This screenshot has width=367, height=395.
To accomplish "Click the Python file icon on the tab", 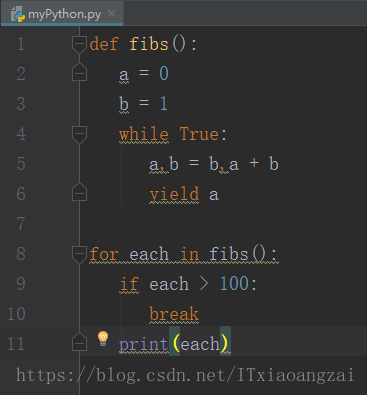I will 18,14.
